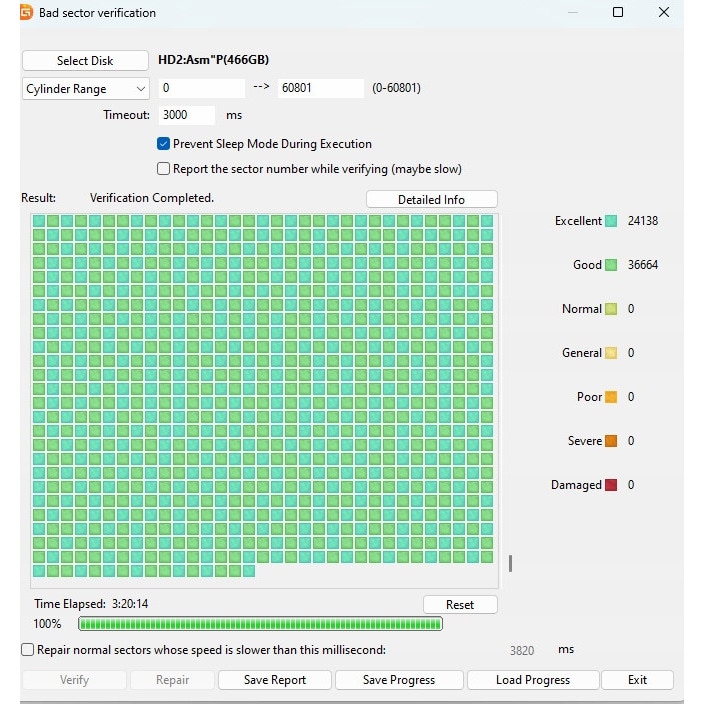
Task: Open the Cylinder Range dropdown
Action: click(86, 89)
